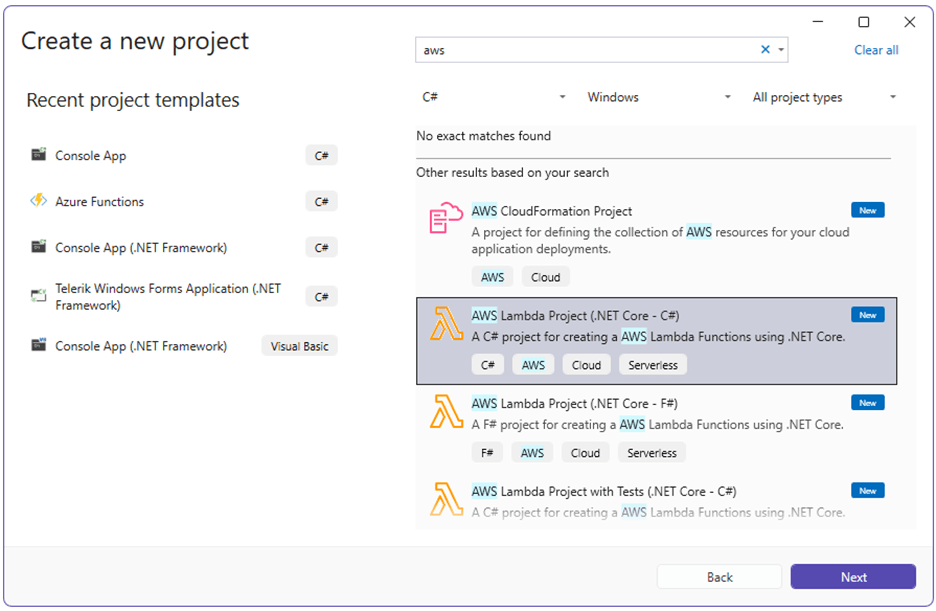Expand the search box history dropdown arrow
This screenshot has height=611, width=936.
[x=780, y=49]
